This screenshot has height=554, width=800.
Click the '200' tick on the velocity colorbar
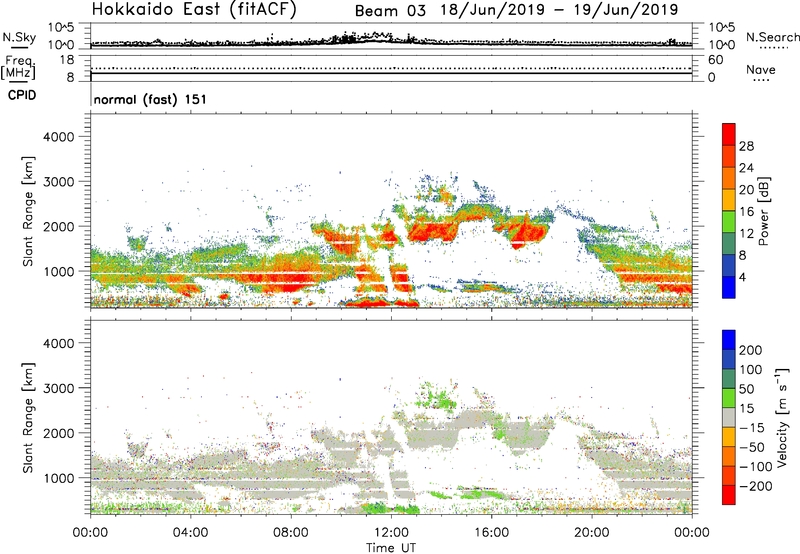pyautogui.click(x=751, y=350)
